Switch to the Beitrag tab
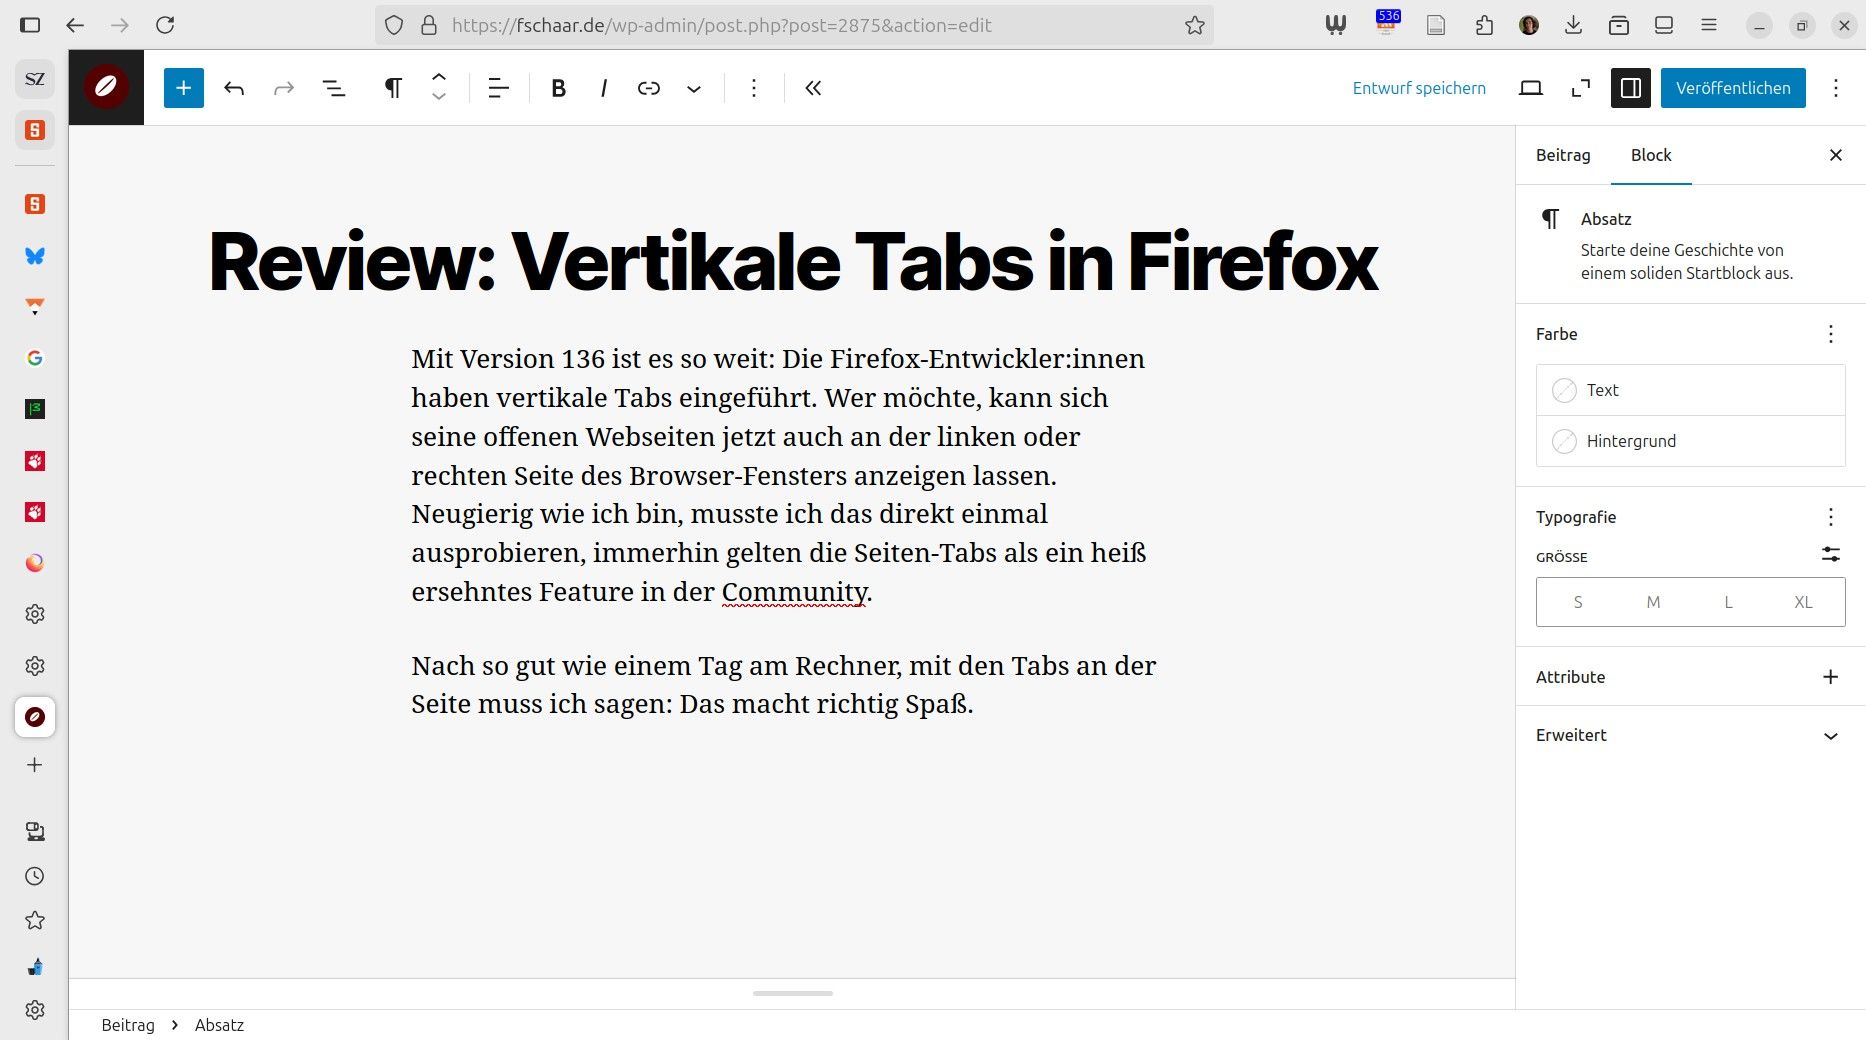The image size is (1866, 1040). tap(1563, 155)
